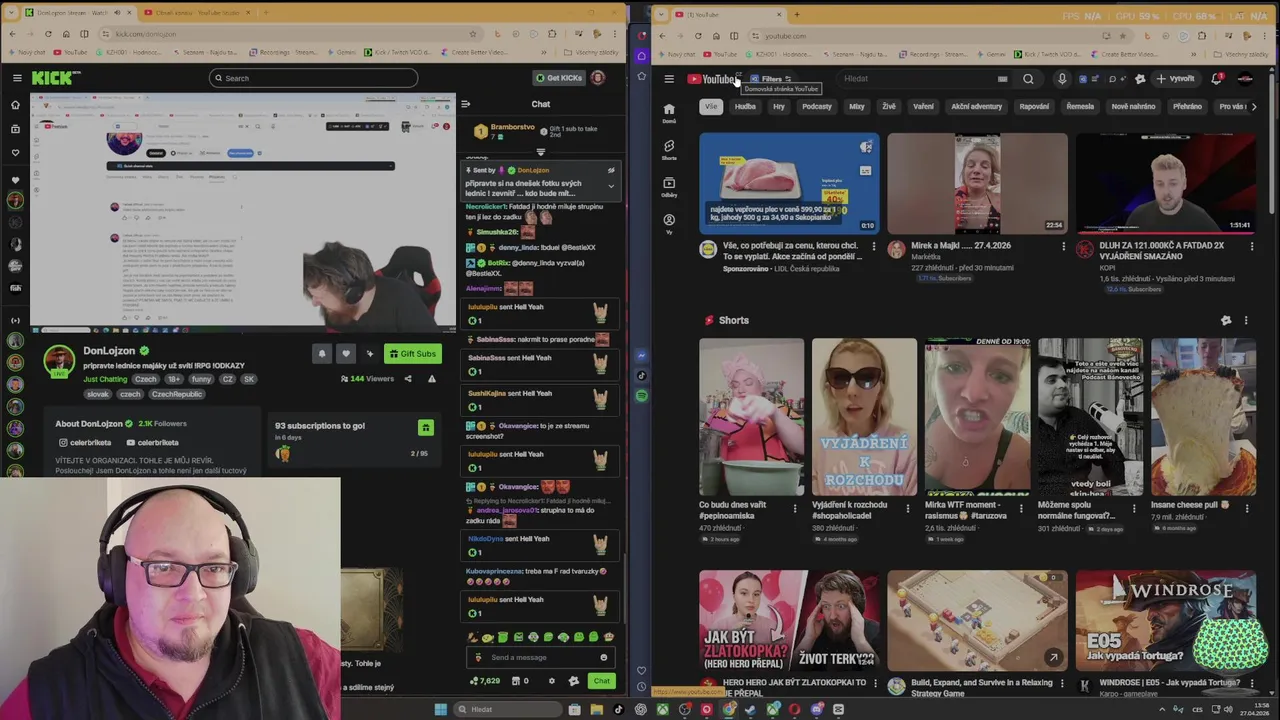Open the Kick profile avatar menu
This screenshot has width=1280, height=720.
pos(598,78)
